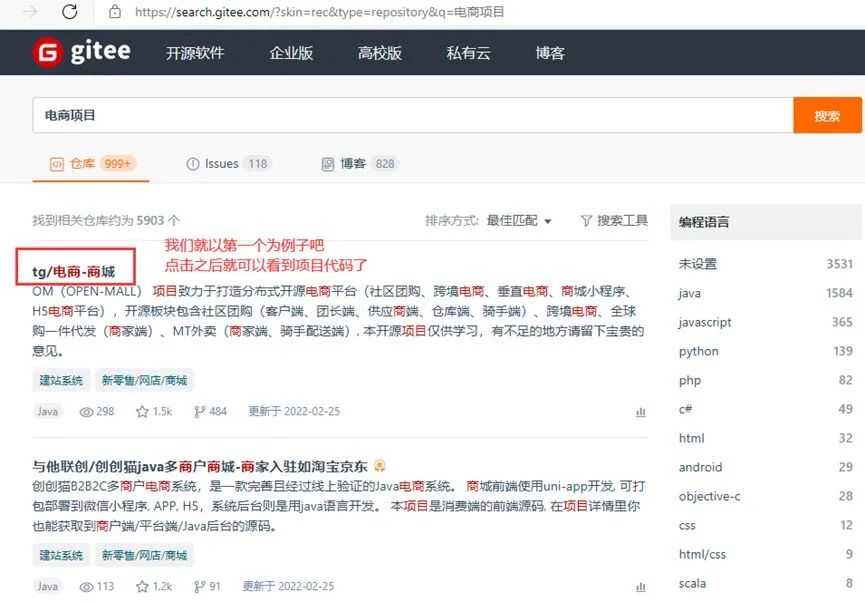Go to the 企业版 navigation item

click(291, 53)
